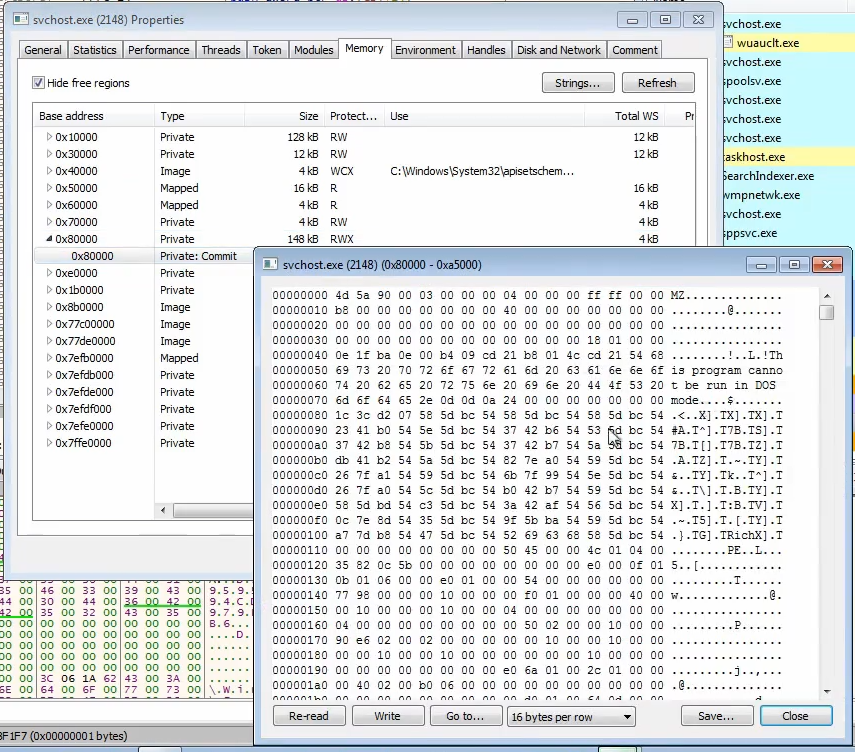This screenshot has height=752, width=855.
Task: Click the Strings... button
Action: (577, 83)
